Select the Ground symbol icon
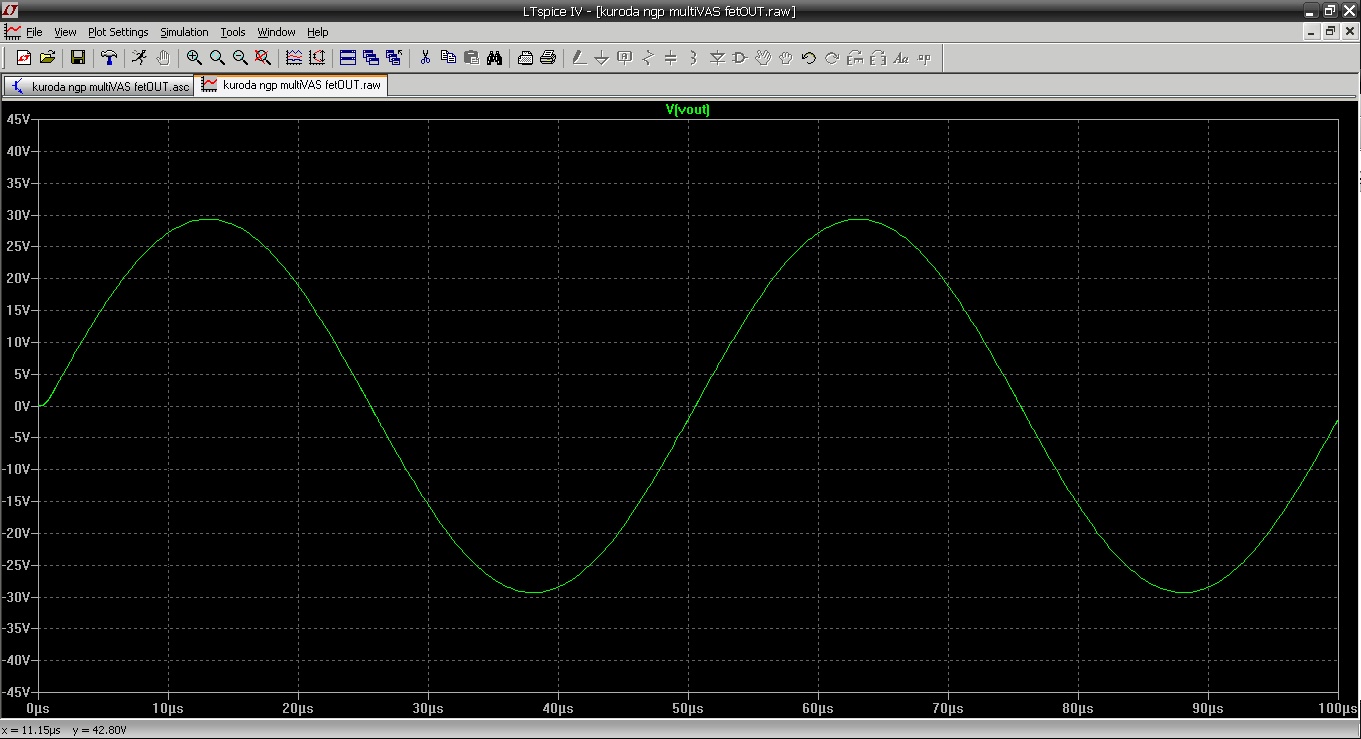 click(602, 58)
